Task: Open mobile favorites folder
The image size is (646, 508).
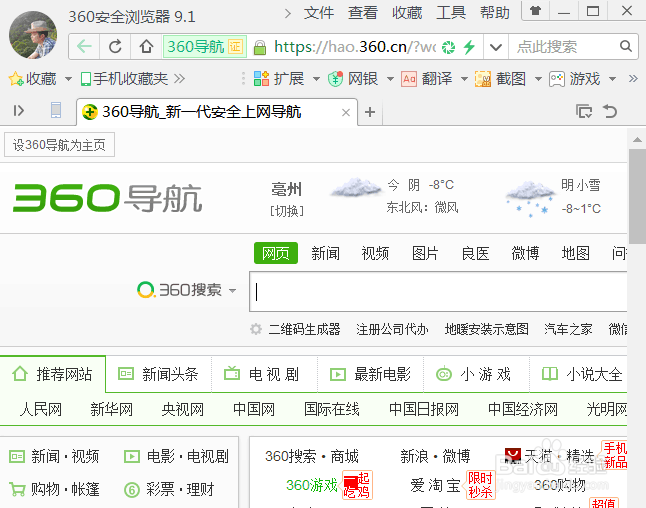Action: click(124, 79)
